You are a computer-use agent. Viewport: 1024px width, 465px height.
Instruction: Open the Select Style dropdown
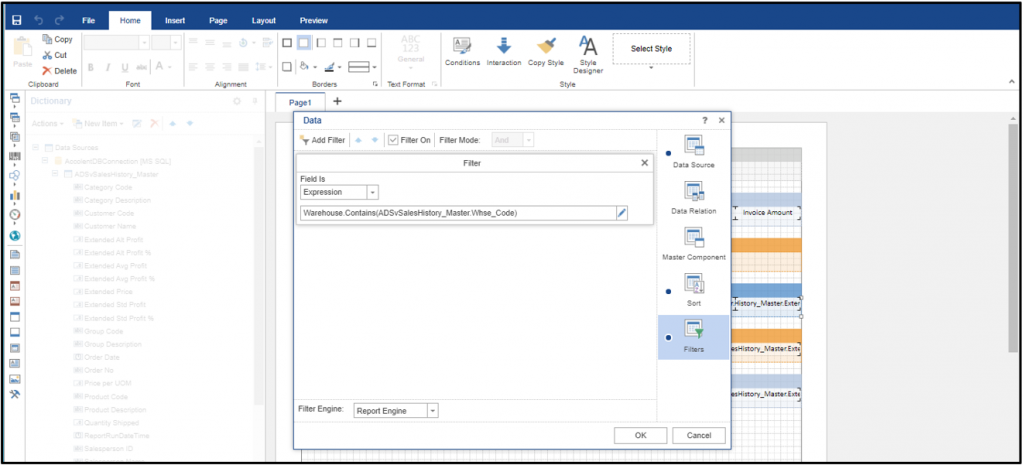coord(651,67)
